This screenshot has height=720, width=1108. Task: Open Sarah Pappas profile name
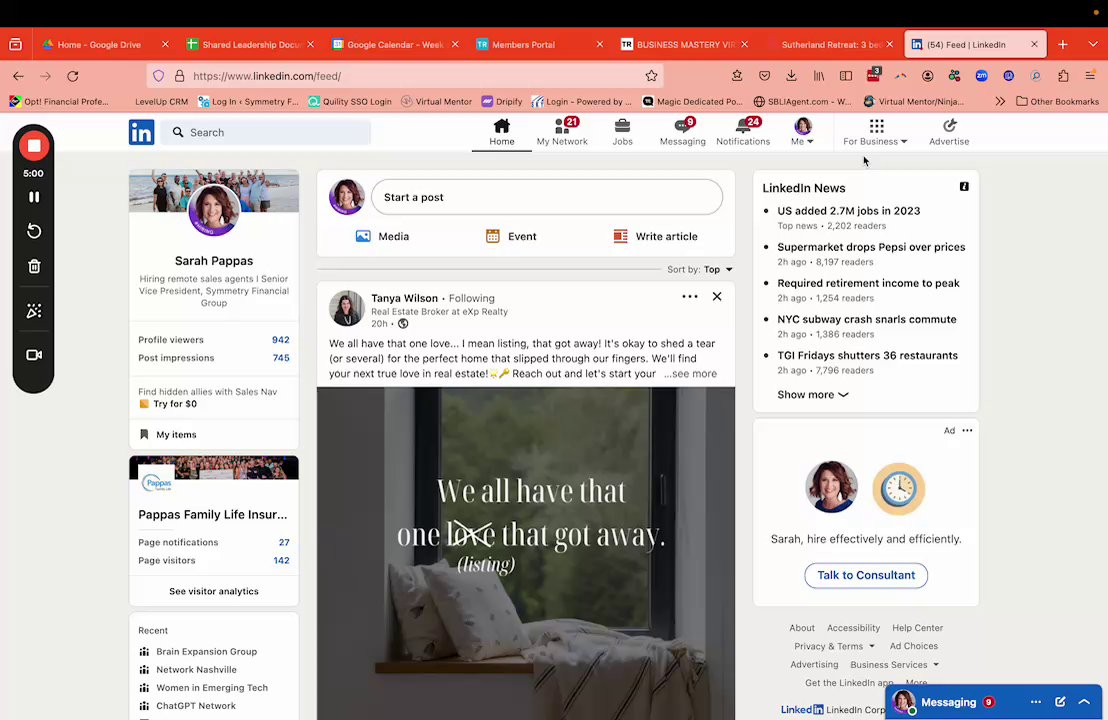tap(213, 261)
